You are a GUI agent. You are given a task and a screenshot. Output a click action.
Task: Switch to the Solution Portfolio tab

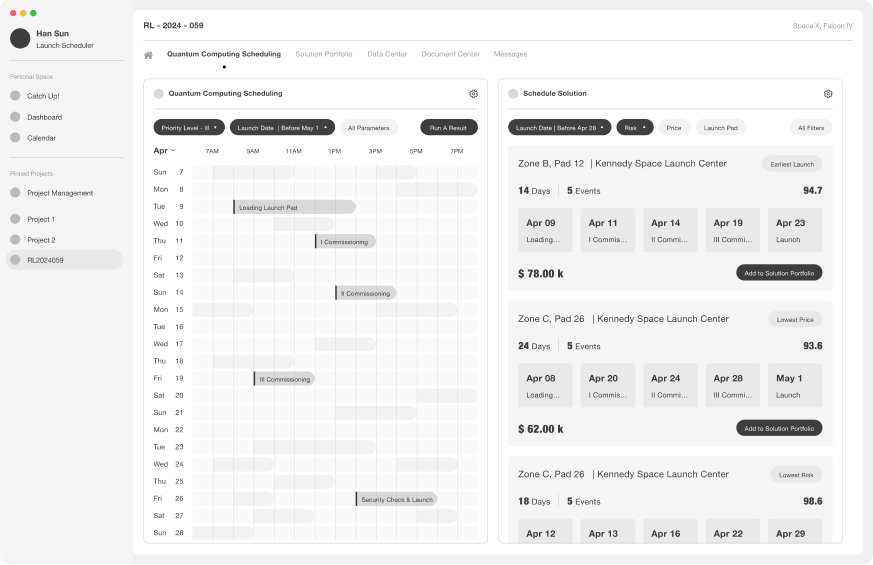[323, 54]
